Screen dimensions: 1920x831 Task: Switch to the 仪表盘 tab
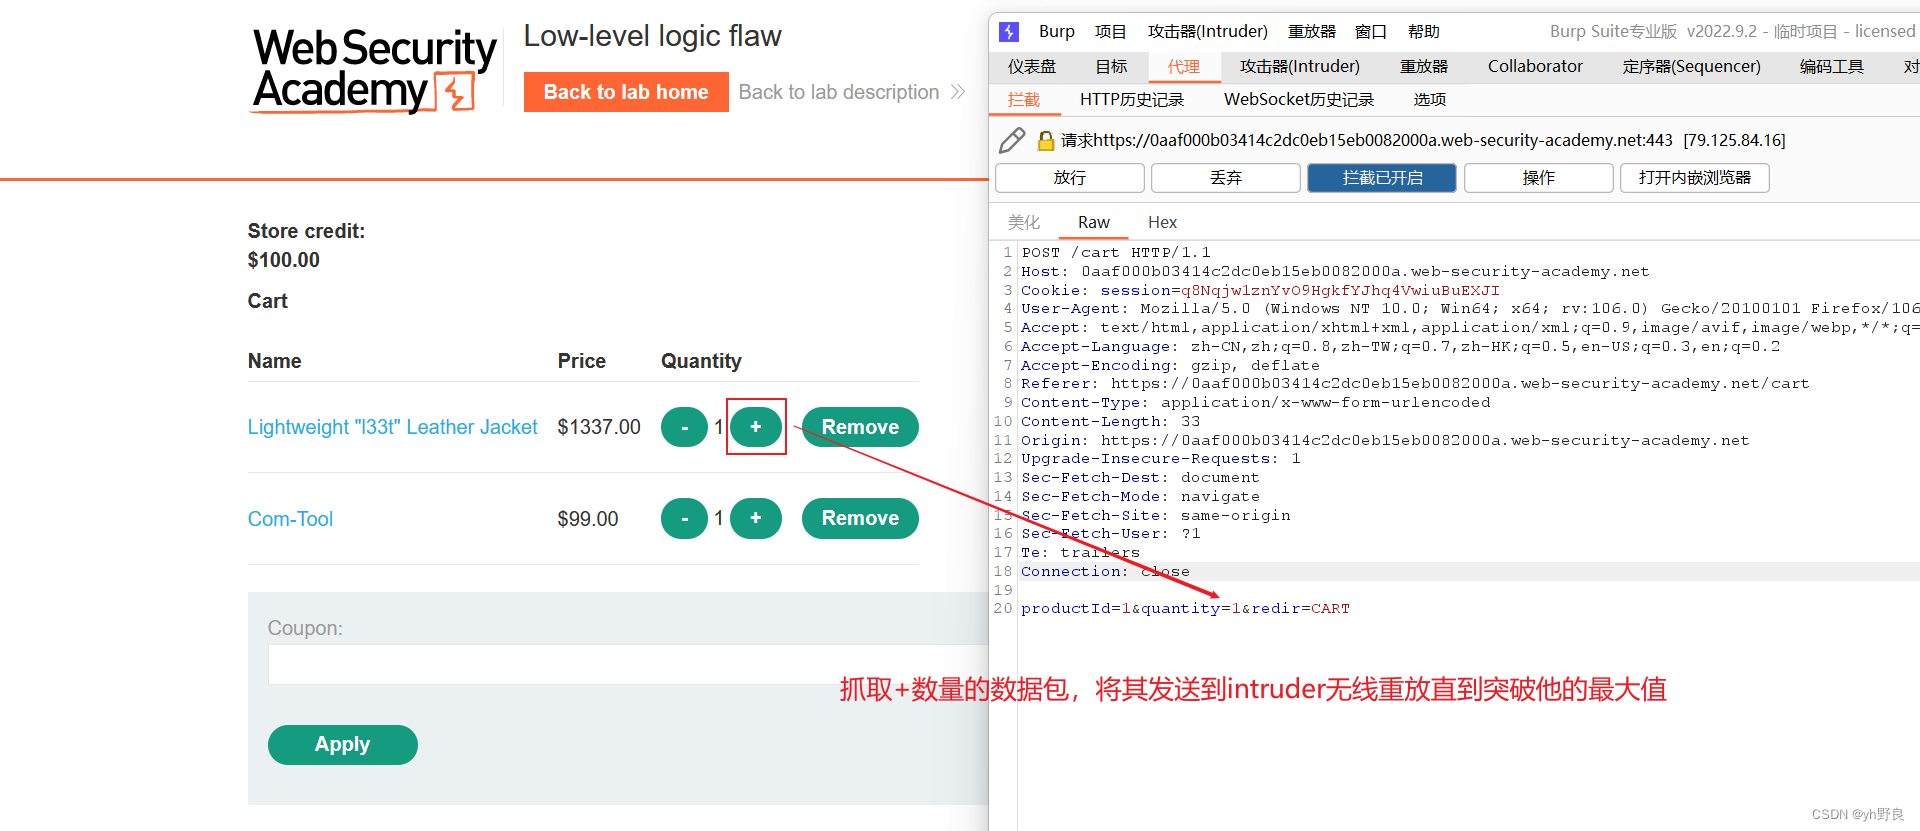pyautogui.click(x=1031, y=67)
